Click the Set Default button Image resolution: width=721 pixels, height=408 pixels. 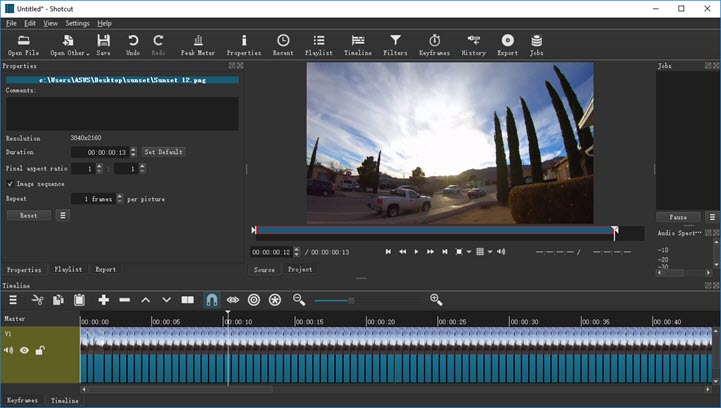coord(163,152)
